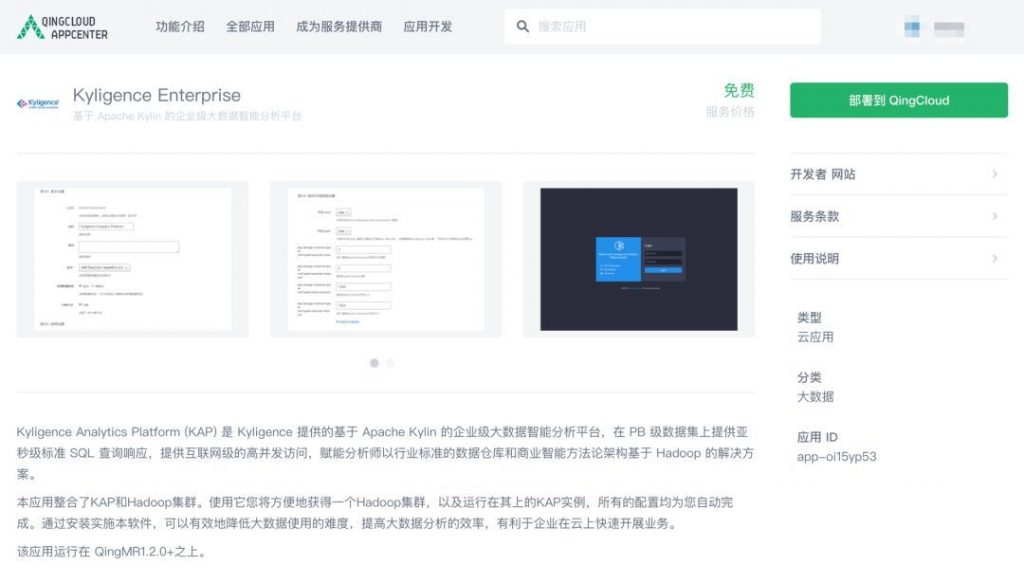Click the blurred user avatar icon
Image resolution: width=1024 pixels, height=583 pixels.
(x=912, y=28)
